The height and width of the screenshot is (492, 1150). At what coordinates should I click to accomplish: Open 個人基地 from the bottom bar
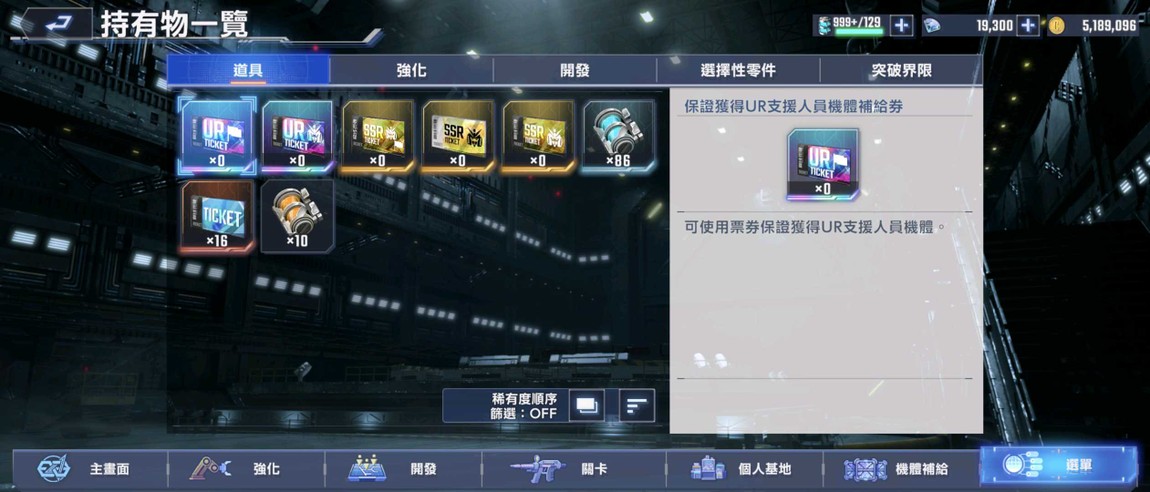tap(744, 469)
